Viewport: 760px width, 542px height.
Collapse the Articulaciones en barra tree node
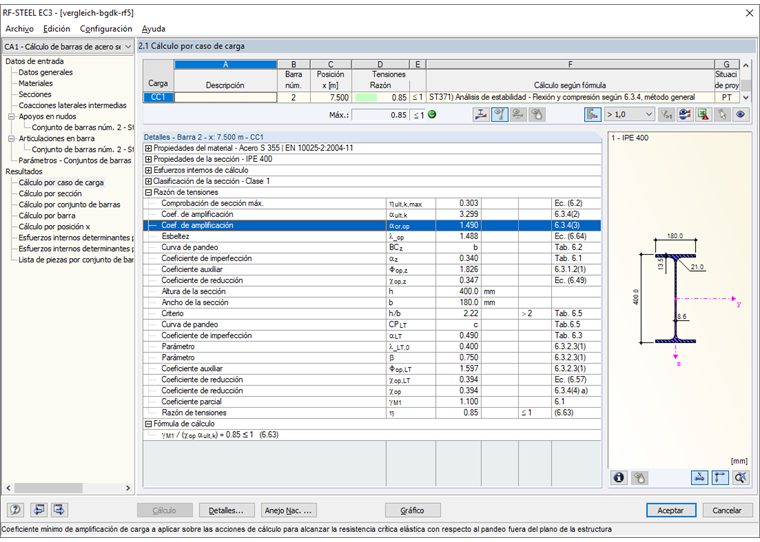(12, 138)
